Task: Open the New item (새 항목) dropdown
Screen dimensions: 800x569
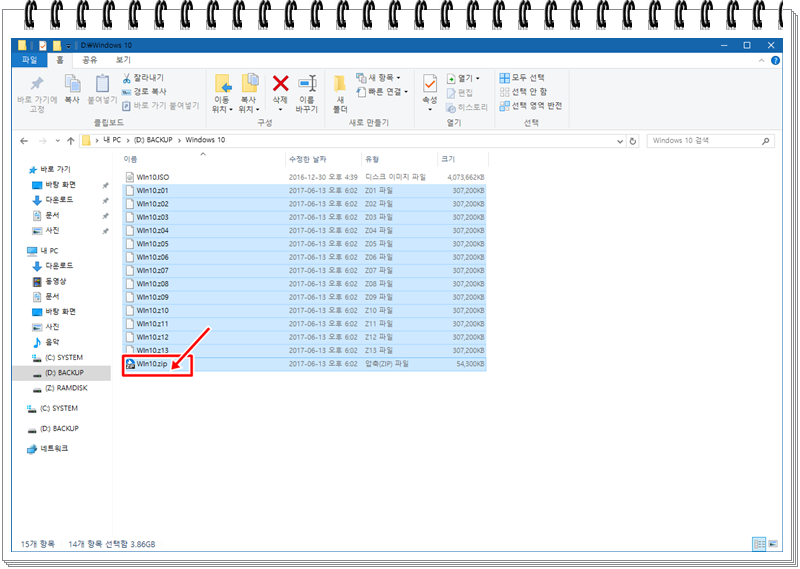Action: click(x=378, y=78)
